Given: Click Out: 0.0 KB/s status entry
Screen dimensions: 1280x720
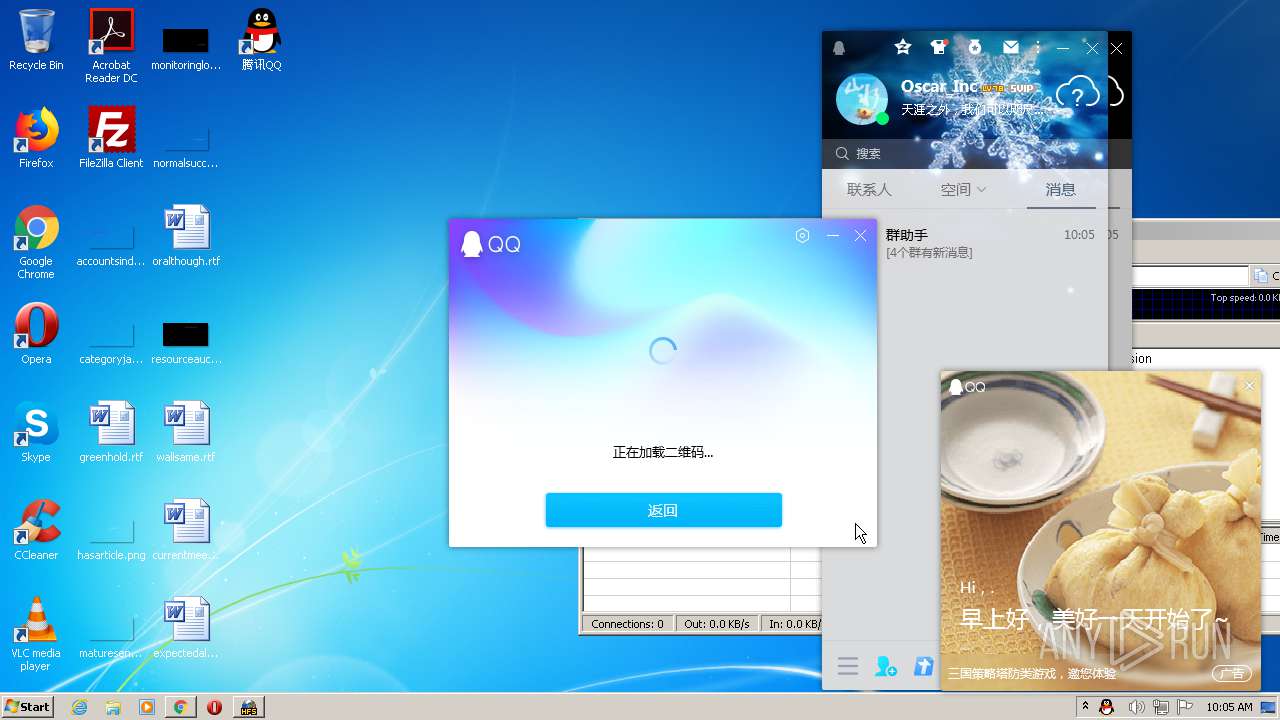Looking at the screenshot, I should [717, 624].
